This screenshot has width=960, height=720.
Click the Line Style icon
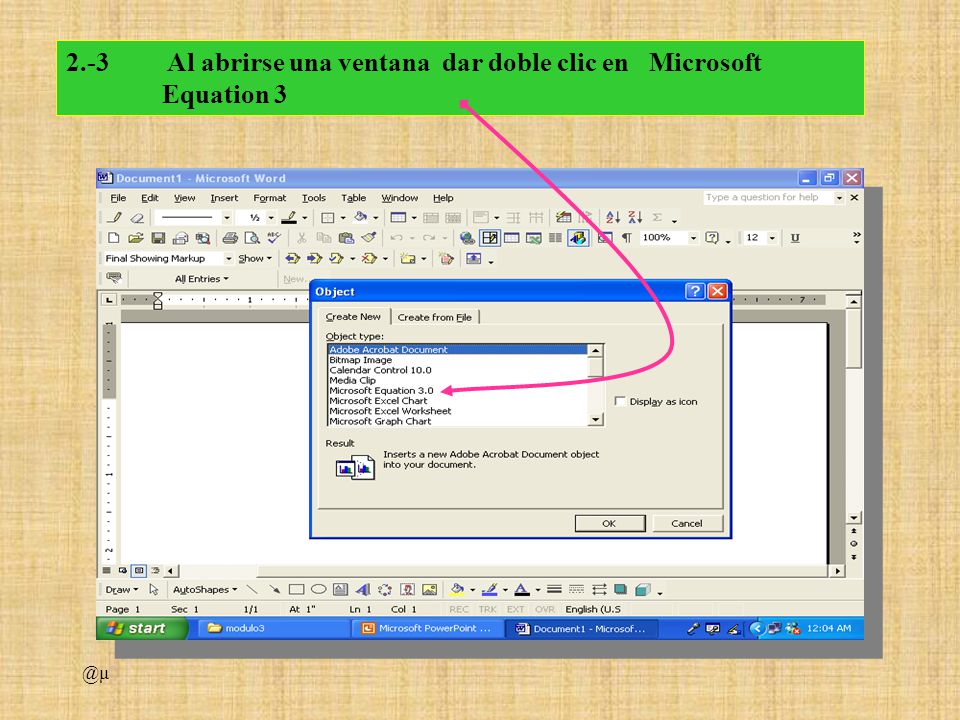click(554, 590)
